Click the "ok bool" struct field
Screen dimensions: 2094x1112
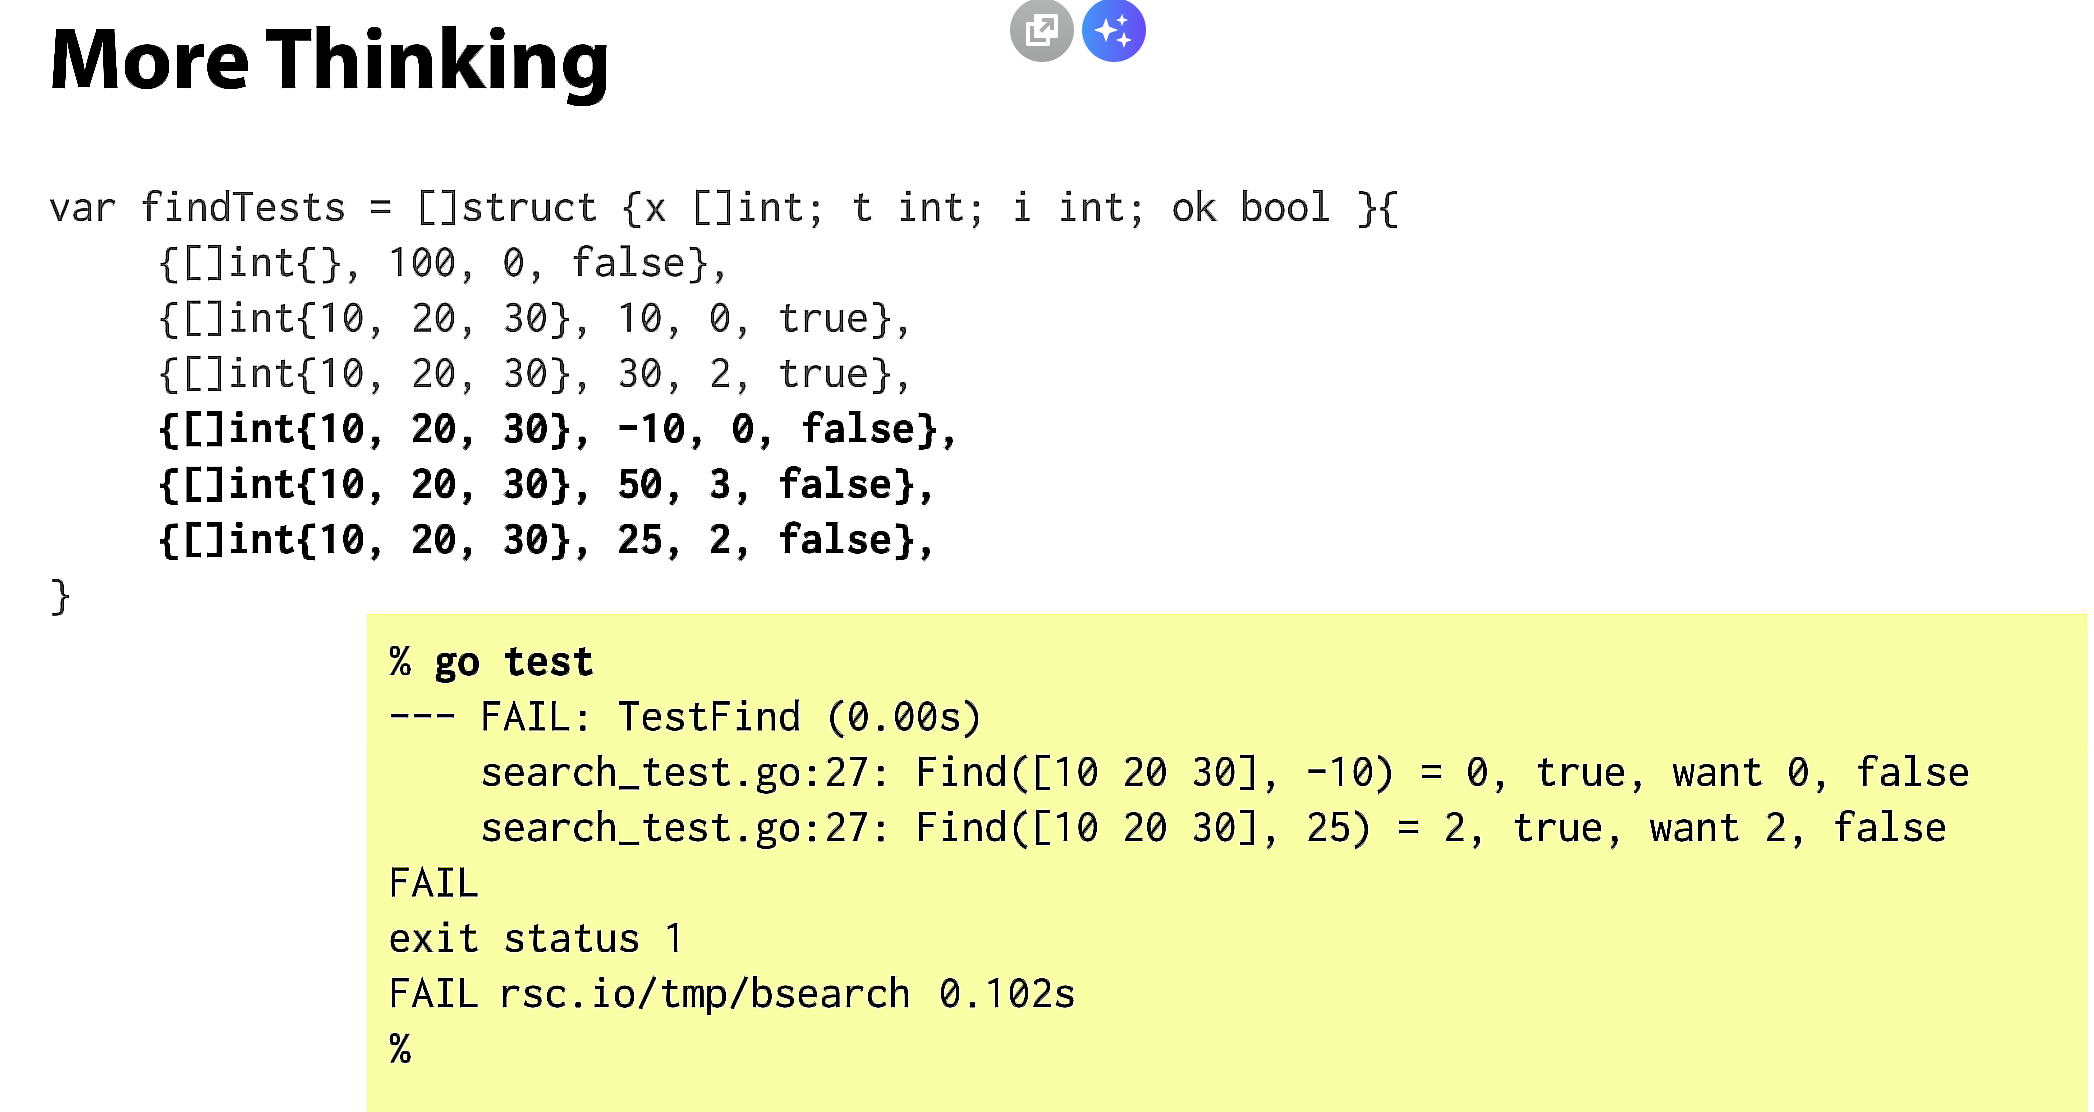coord(1250,208)
